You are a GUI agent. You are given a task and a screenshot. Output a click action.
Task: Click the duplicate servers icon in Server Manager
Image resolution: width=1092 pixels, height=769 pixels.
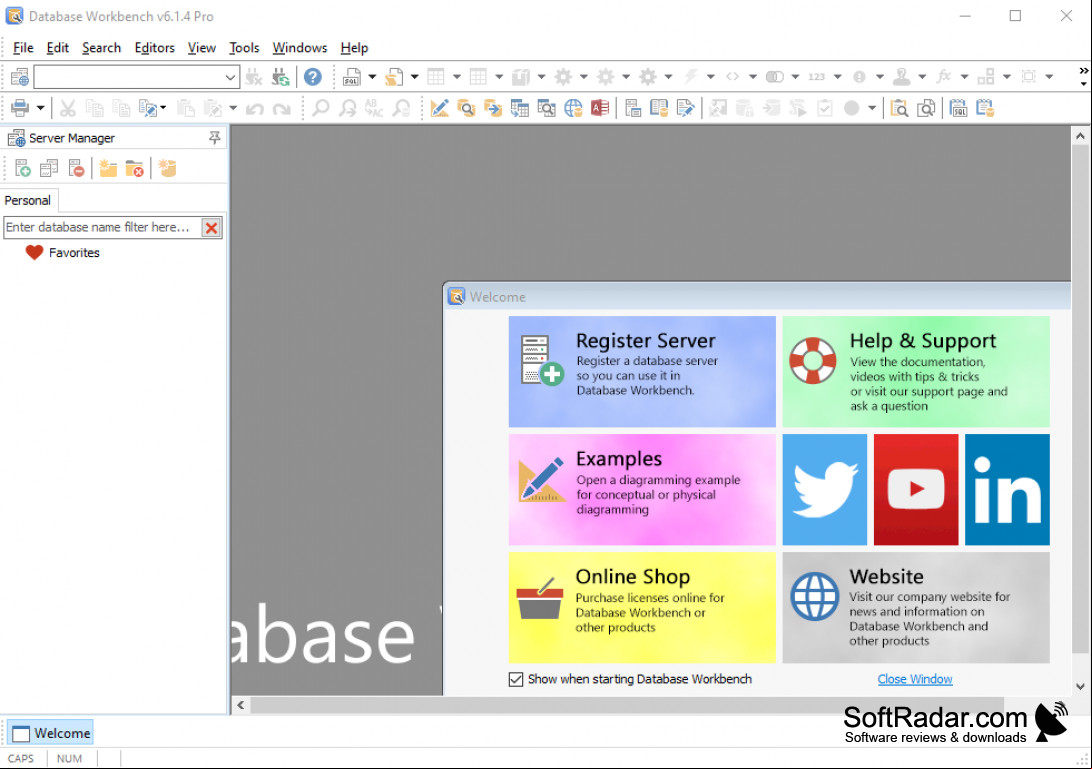[x=49, y=168]
